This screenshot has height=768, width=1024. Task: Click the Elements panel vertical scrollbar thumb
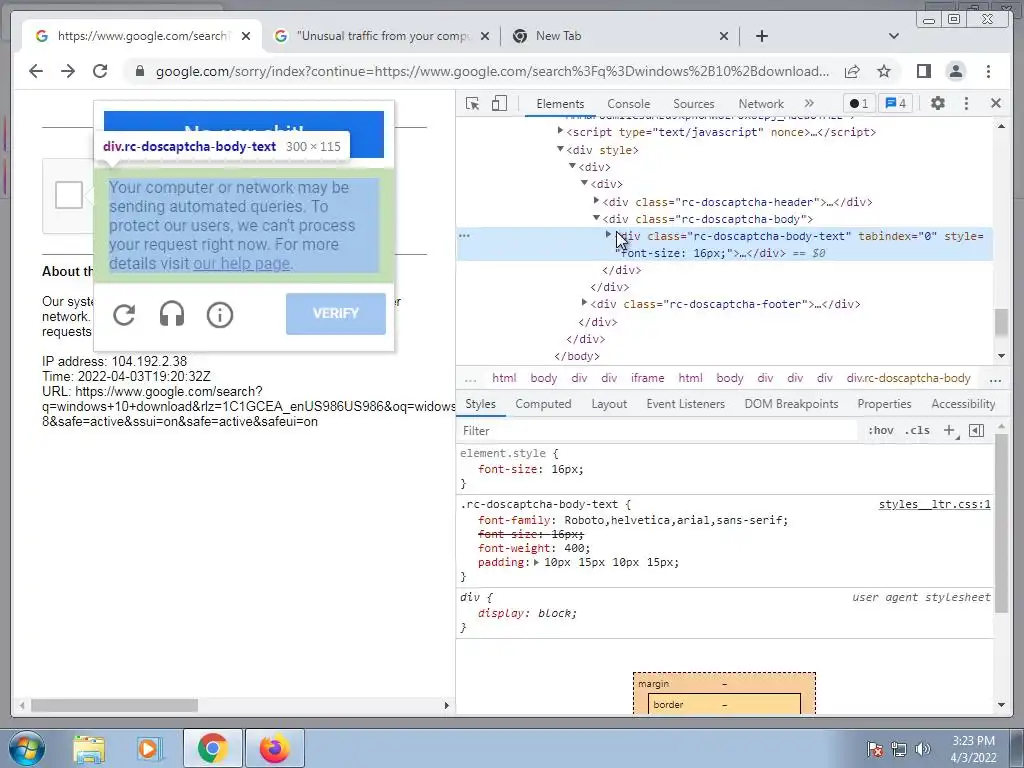(x=1001, y=323)
